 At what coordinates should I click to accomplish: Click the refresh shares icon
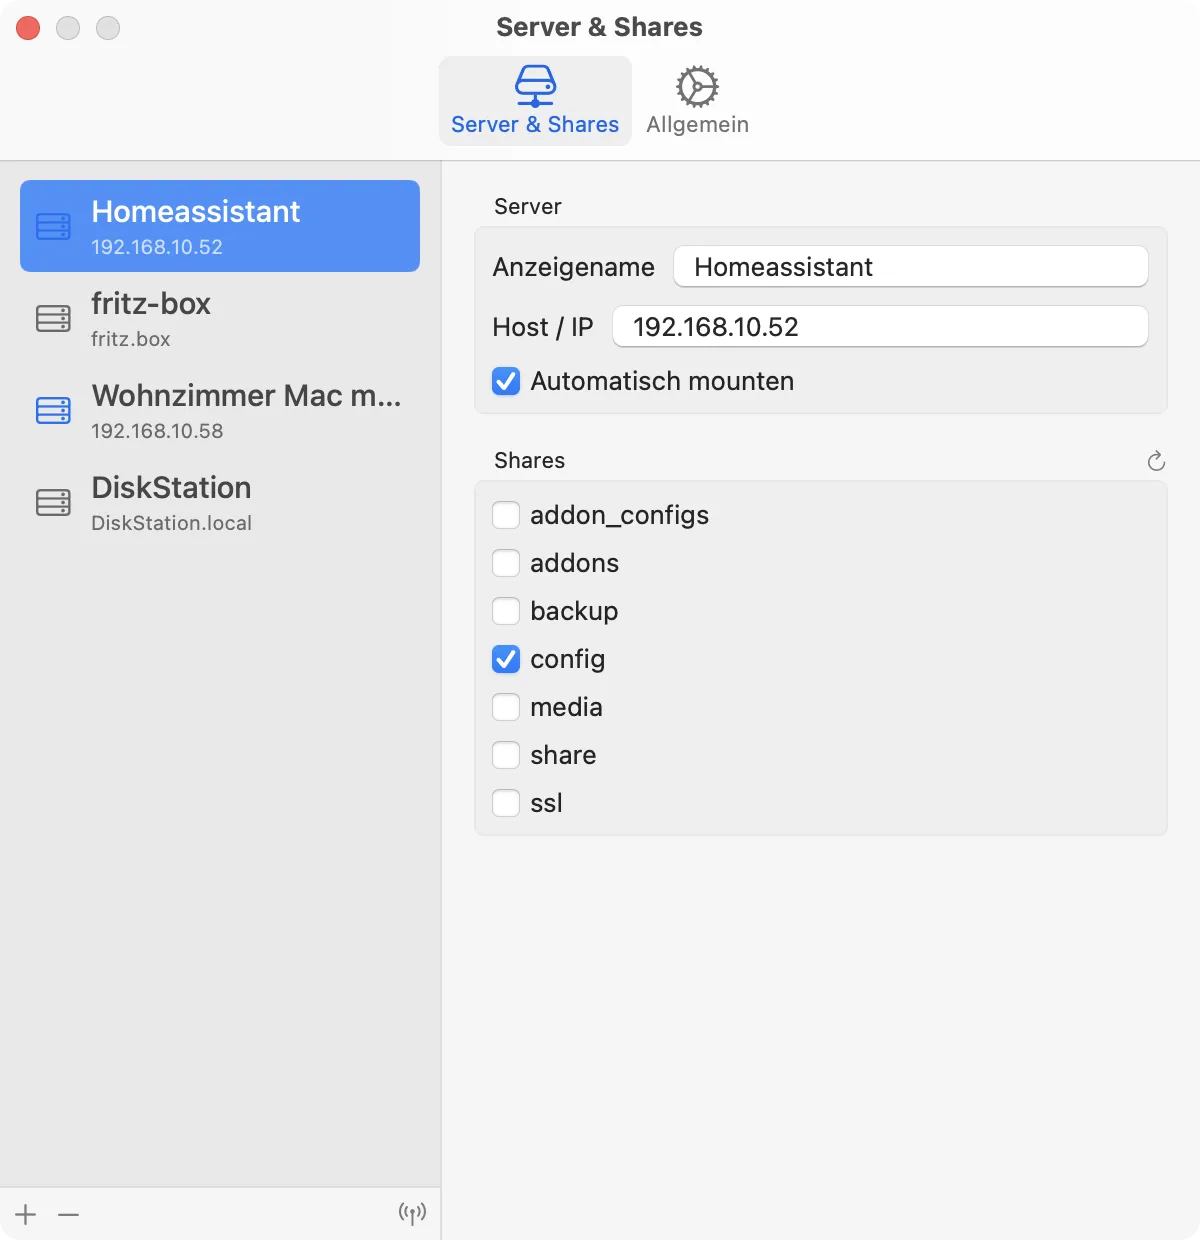click(1156, 461)
